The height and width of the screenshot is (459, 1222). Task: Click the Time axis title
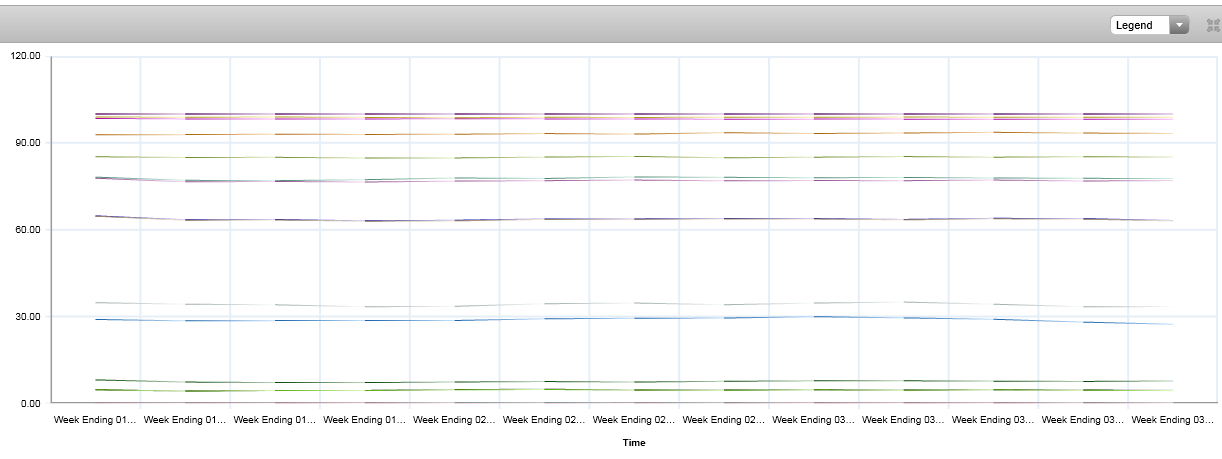tap(633, 442)
